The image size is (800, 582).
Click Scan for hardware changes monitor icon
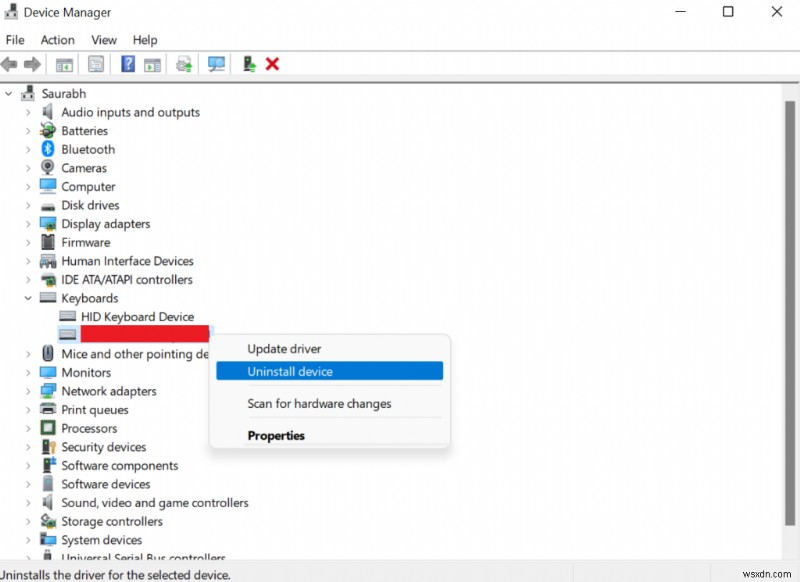[216, 64]
